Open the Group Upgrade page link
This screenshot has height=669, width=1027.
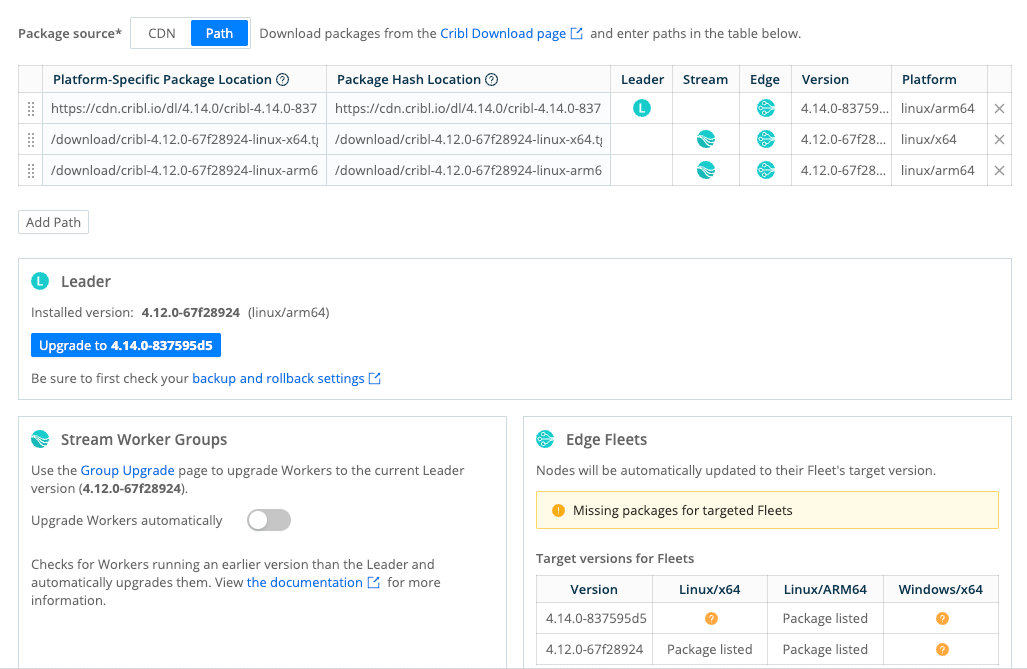(128, 470)
